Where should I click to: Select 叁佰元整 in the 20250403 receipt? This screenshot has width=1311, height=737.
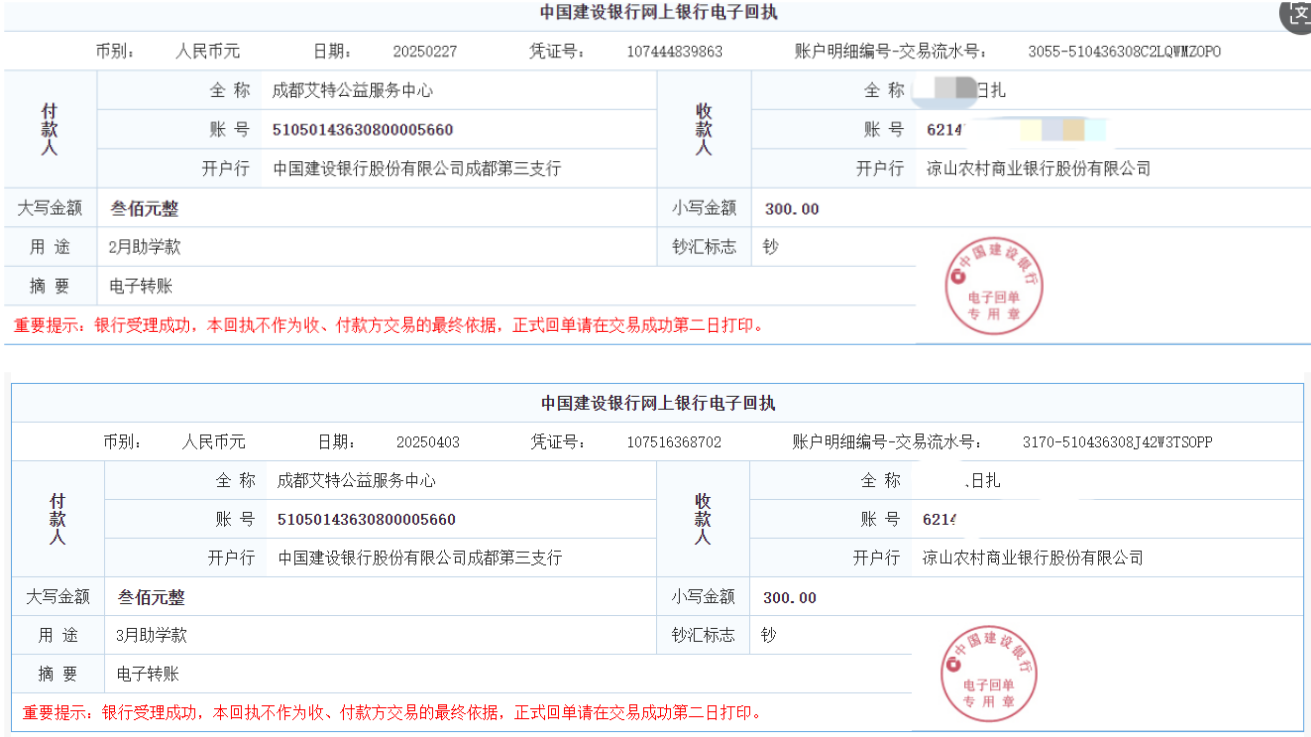coord(152,598)
